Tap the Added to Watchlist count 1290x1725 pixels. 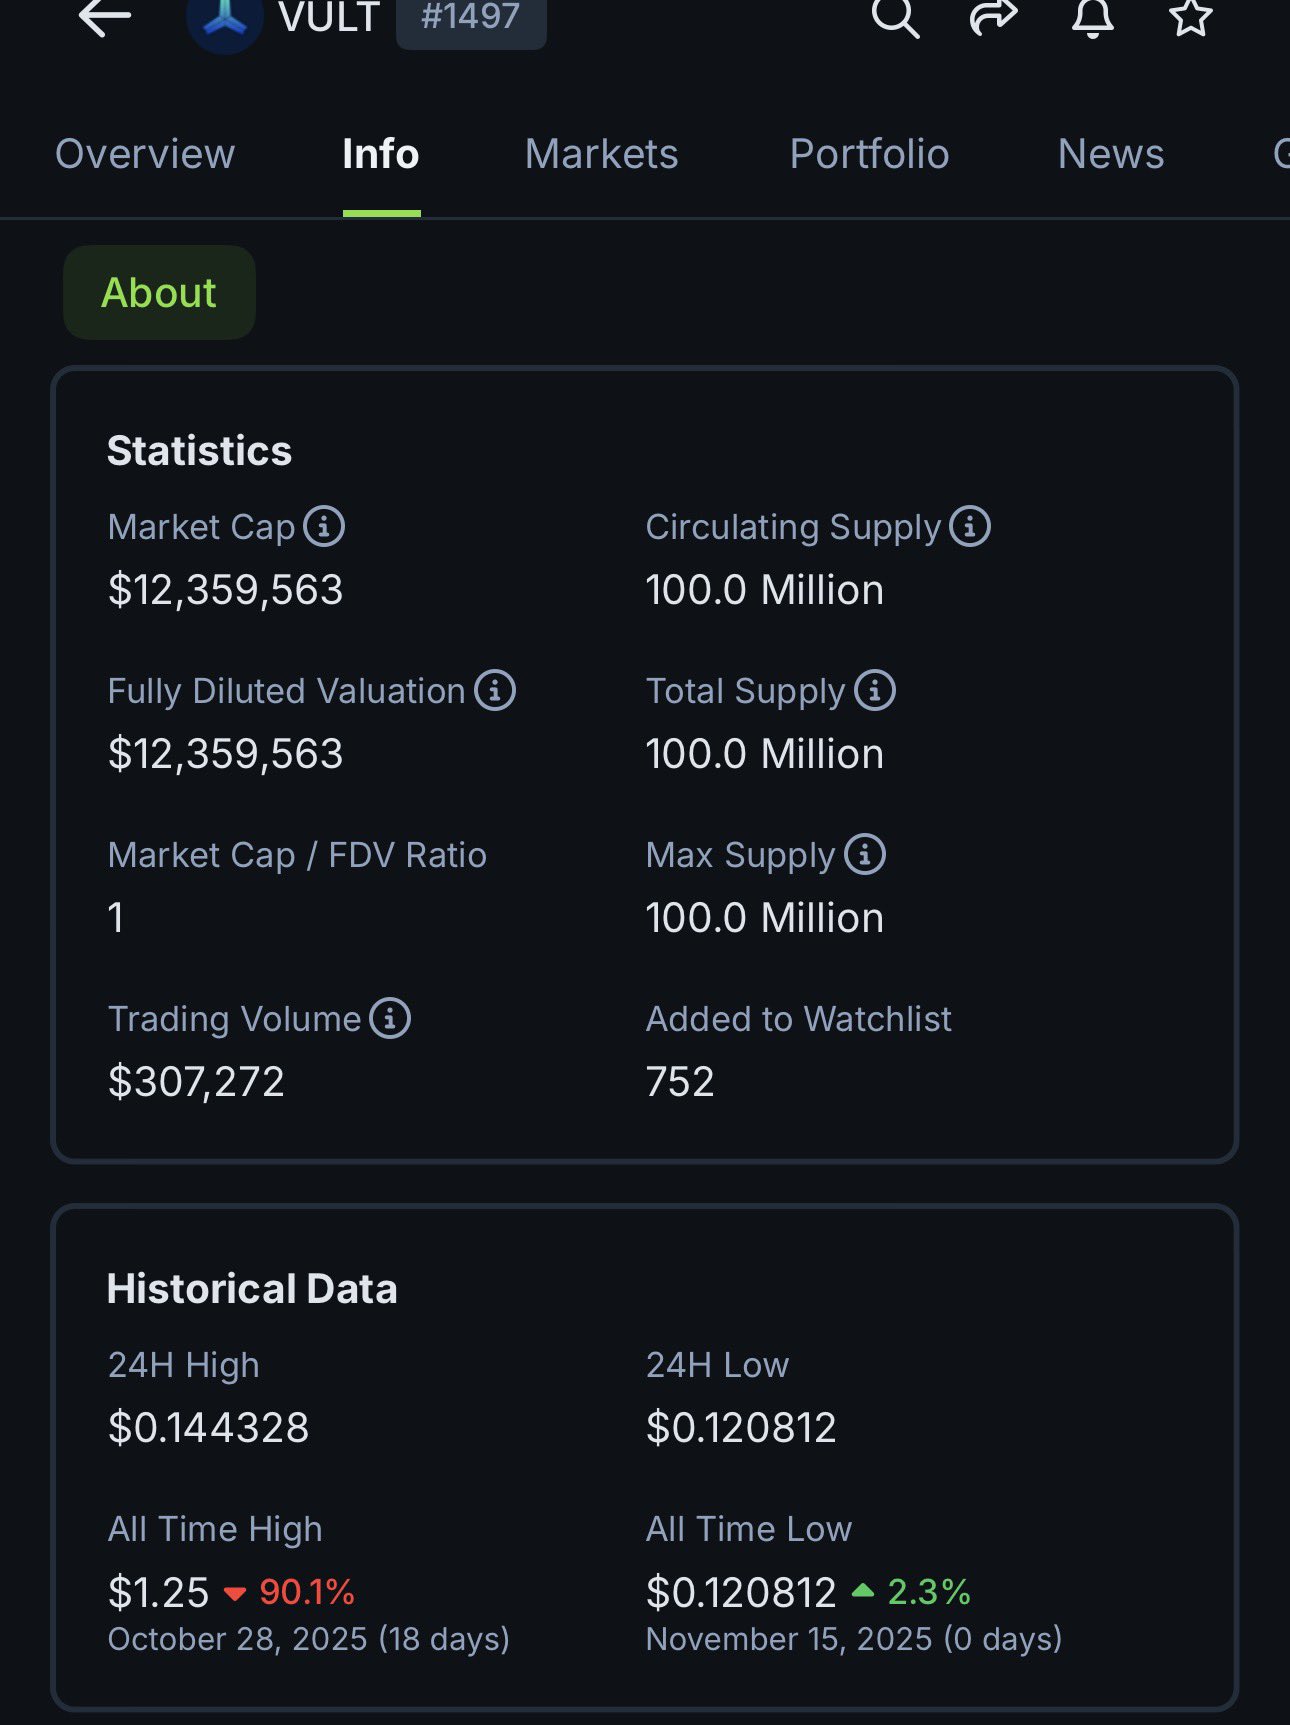(680, 1082)
